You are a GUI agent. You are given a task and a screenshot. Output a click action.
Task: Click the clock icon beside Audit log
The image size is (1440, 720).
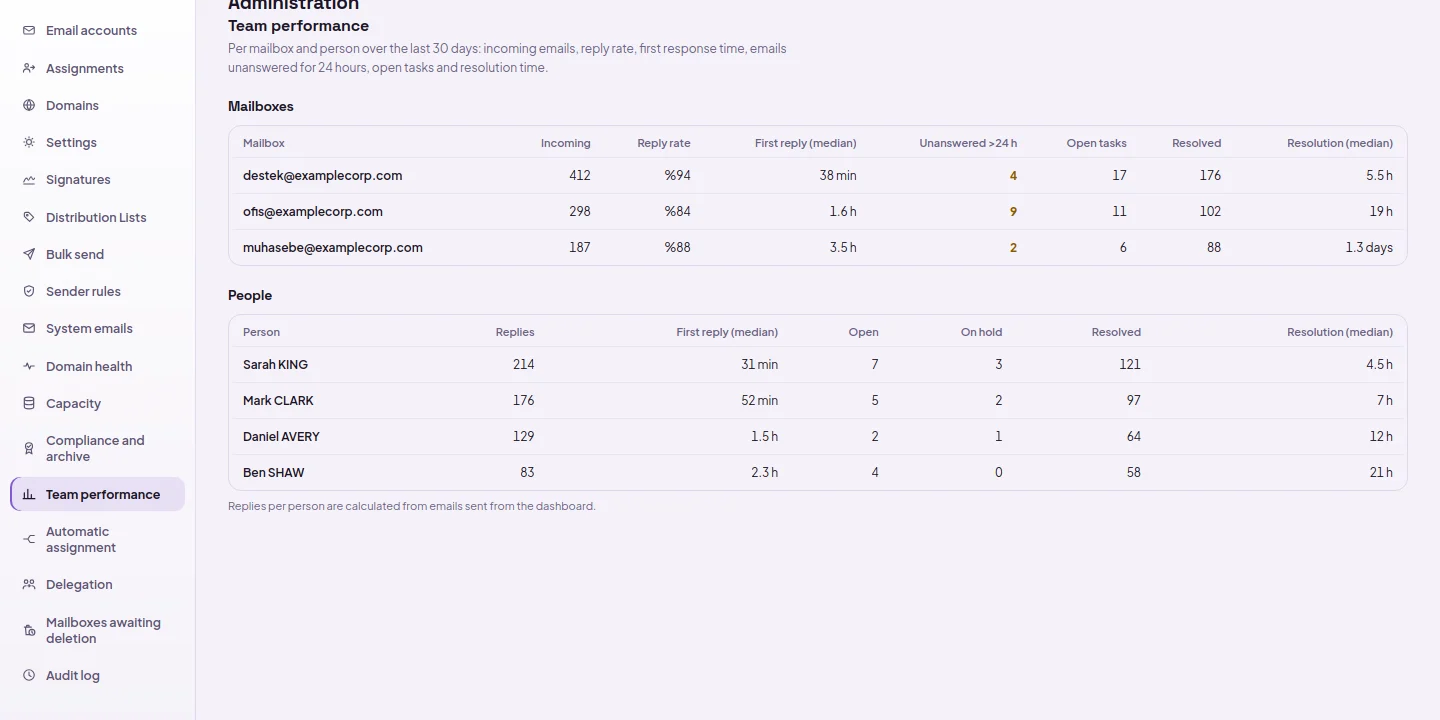(x=29, y=676)
